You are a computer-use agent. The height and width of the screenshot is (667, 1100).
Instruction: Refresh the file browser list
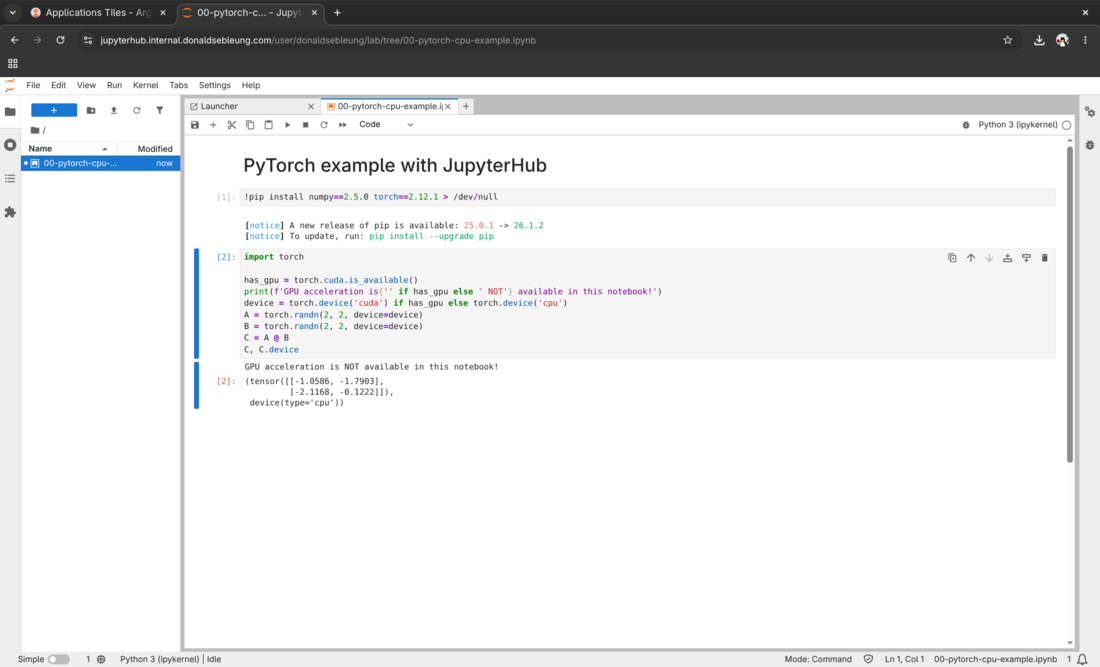tap(137, 110)
